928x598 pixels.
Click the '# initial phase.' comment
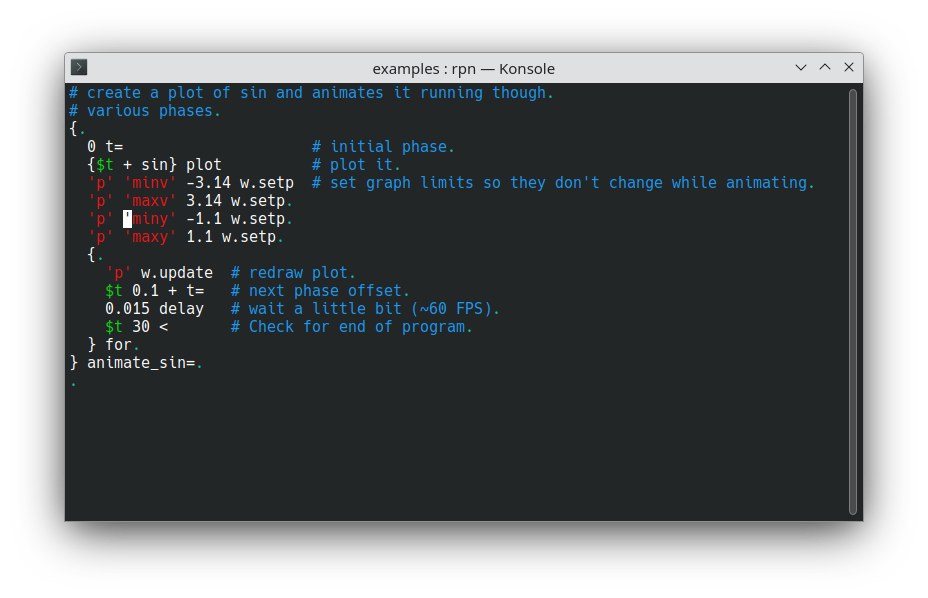(x=383, y=147)
